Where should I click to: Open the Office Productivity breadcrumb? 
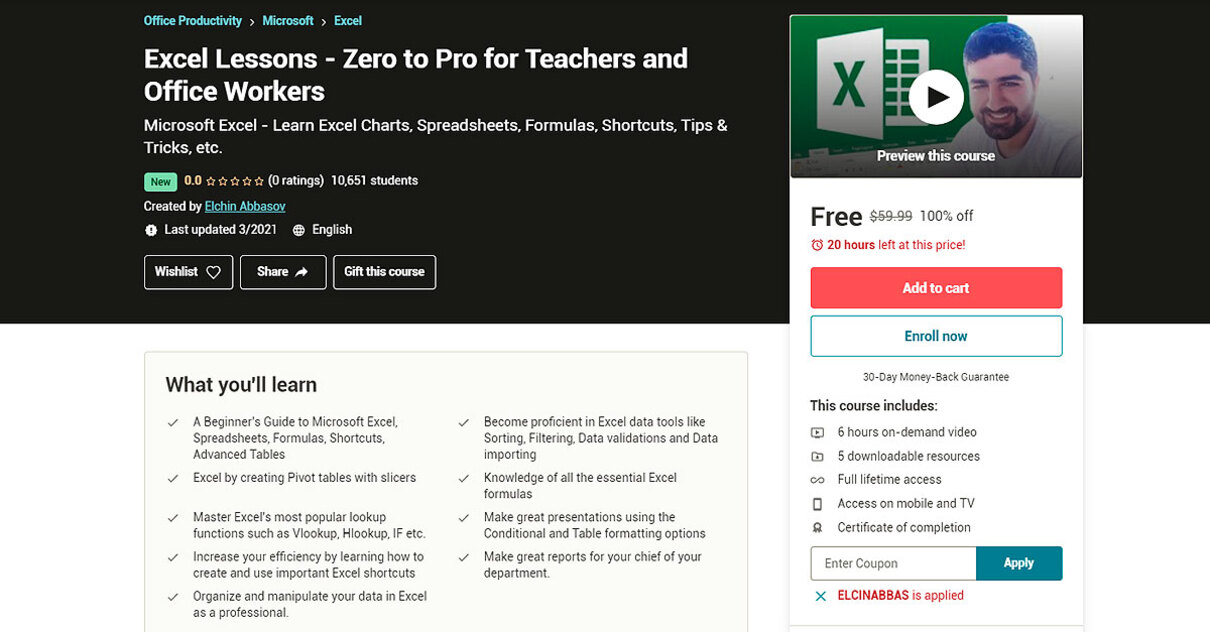pos(193,21)
